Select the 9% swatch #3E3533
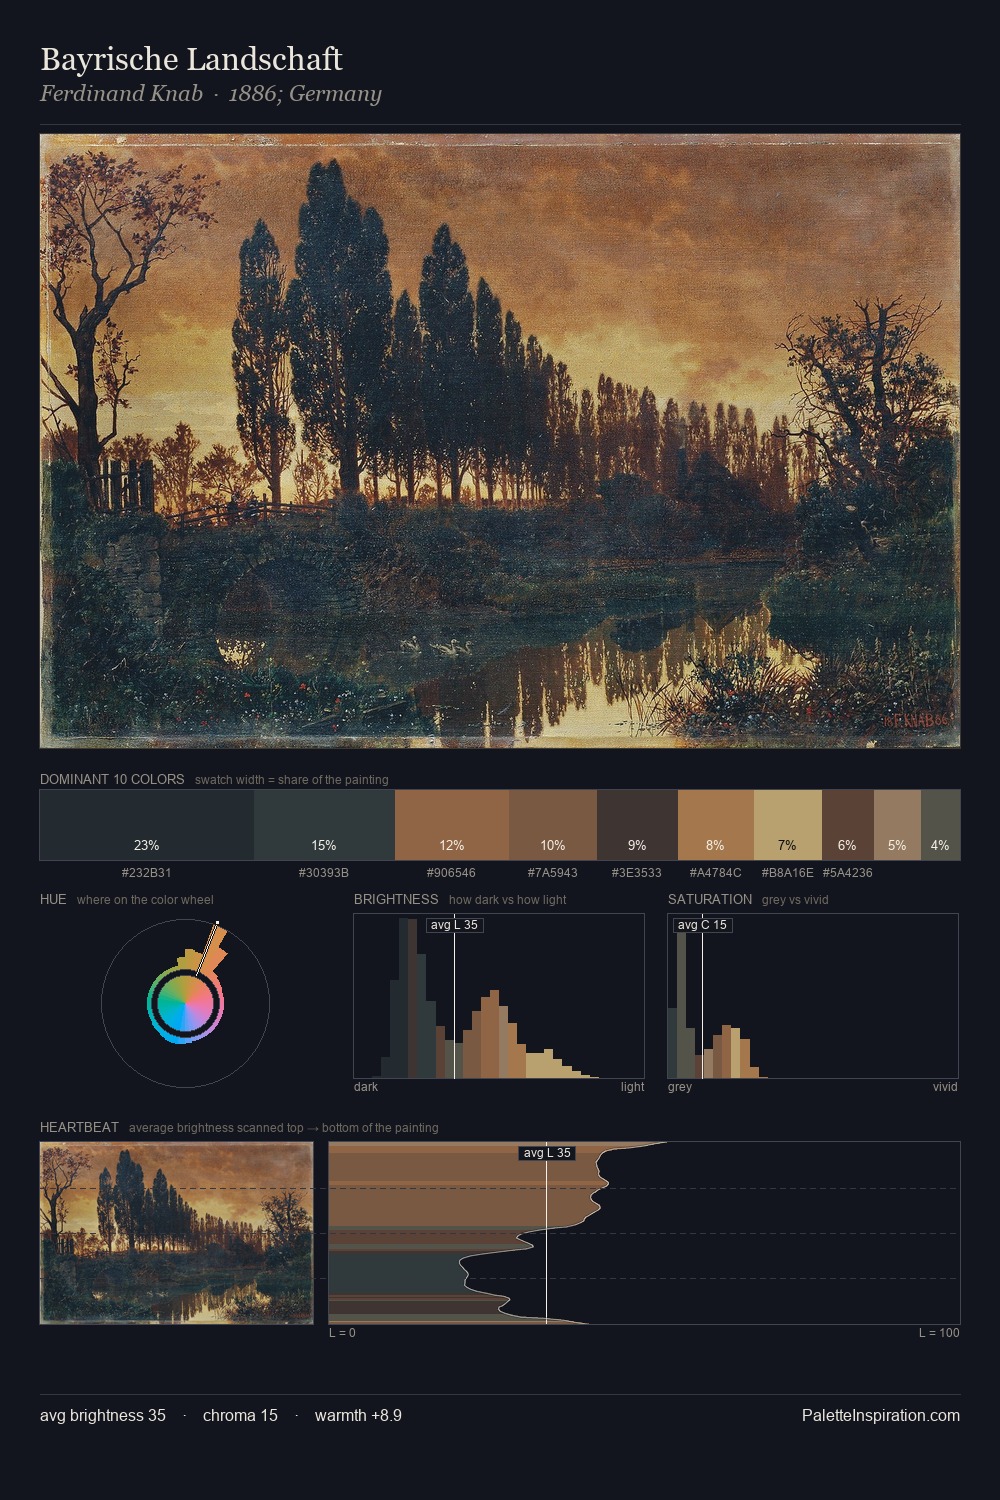 click(x=637, y=825)
